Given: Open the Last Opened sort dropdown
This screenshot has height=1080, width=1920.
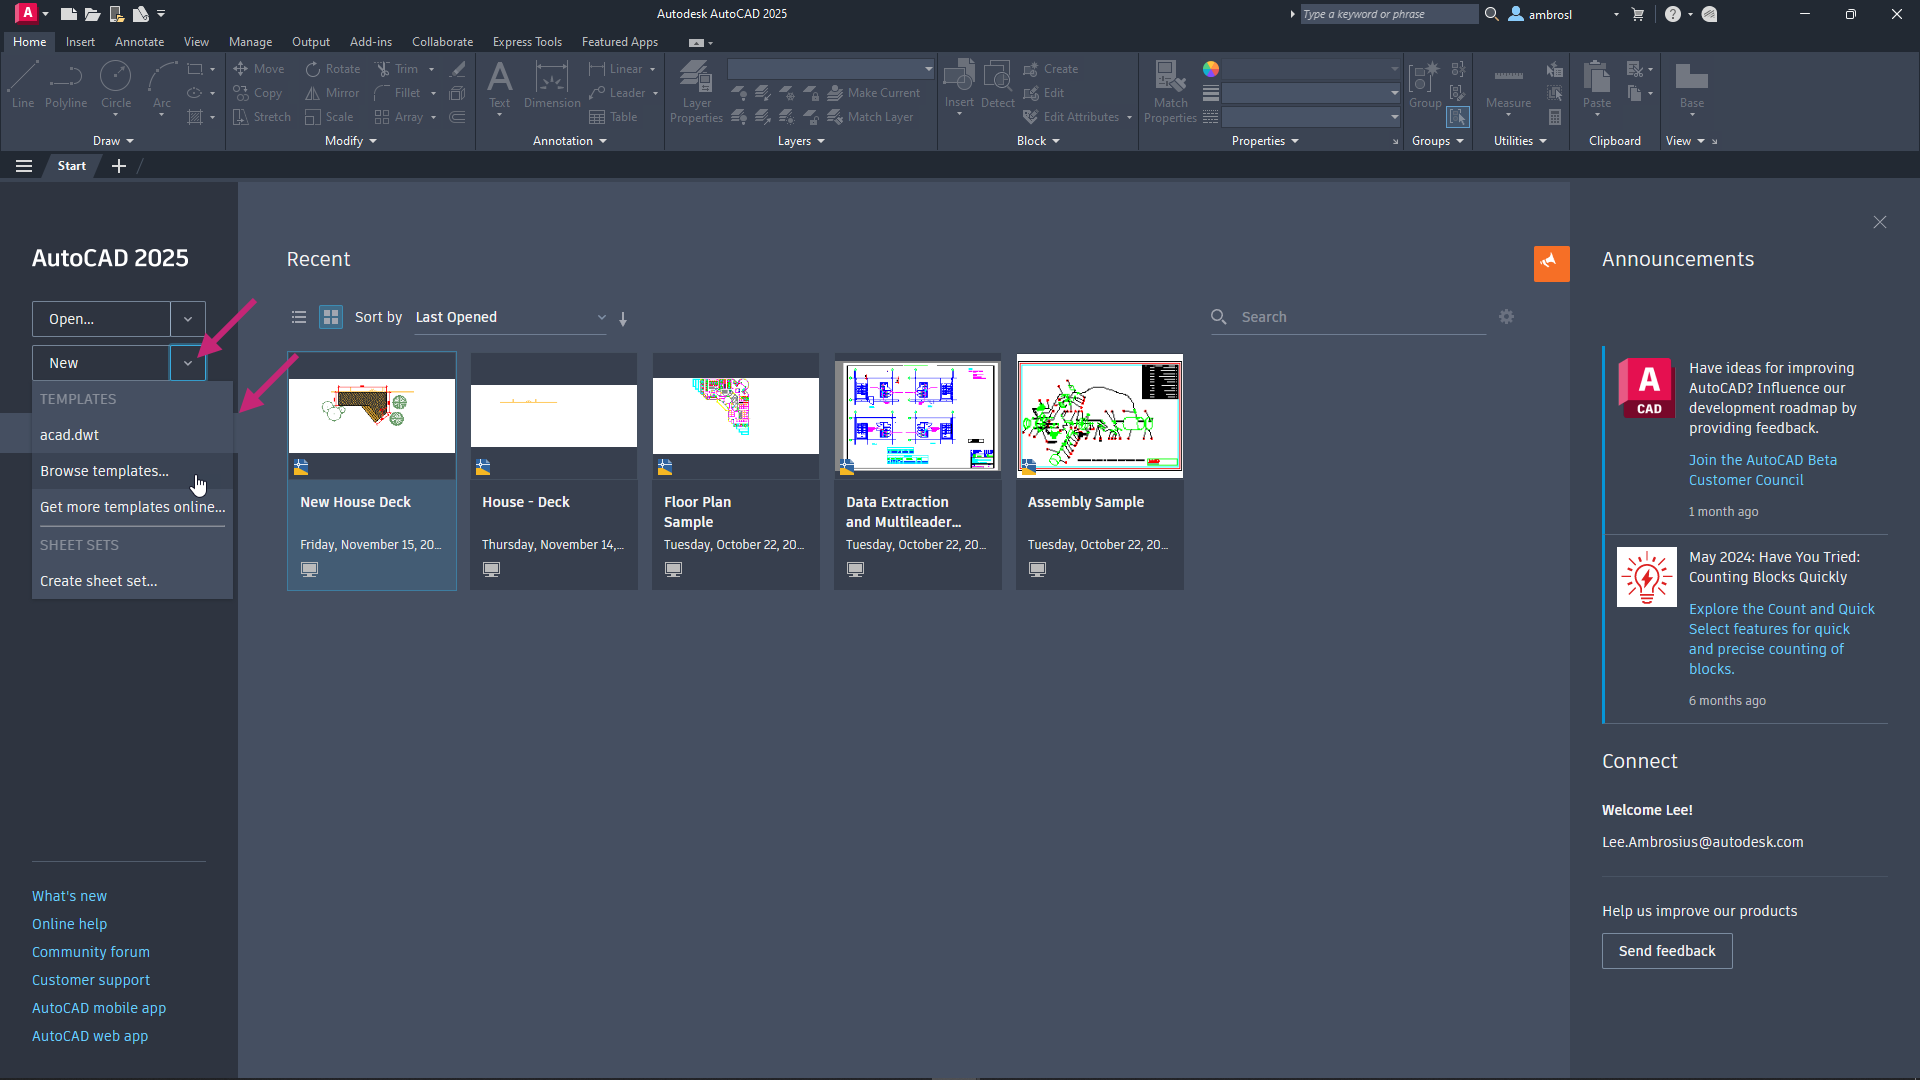Looking at the screenshot, I should click(510, 317).
